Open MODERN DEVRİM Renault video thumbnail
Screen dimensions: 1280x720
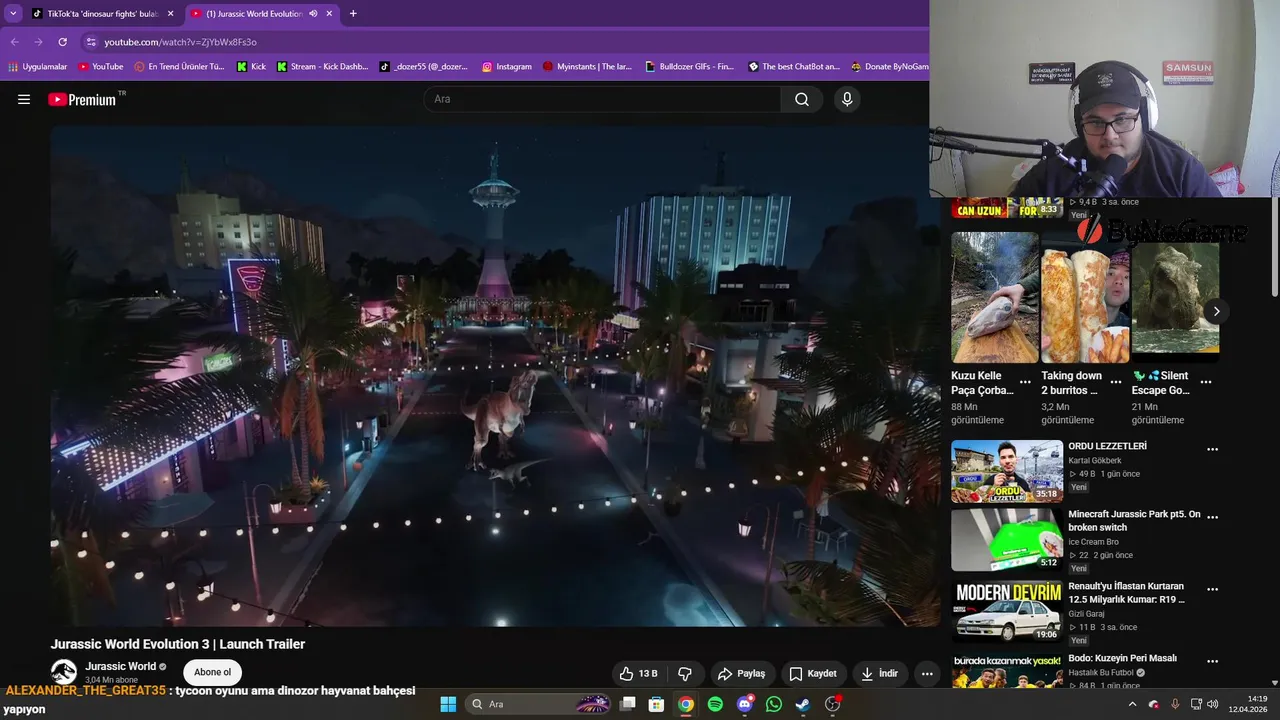pyautogui.click(x=1007, y=611)
